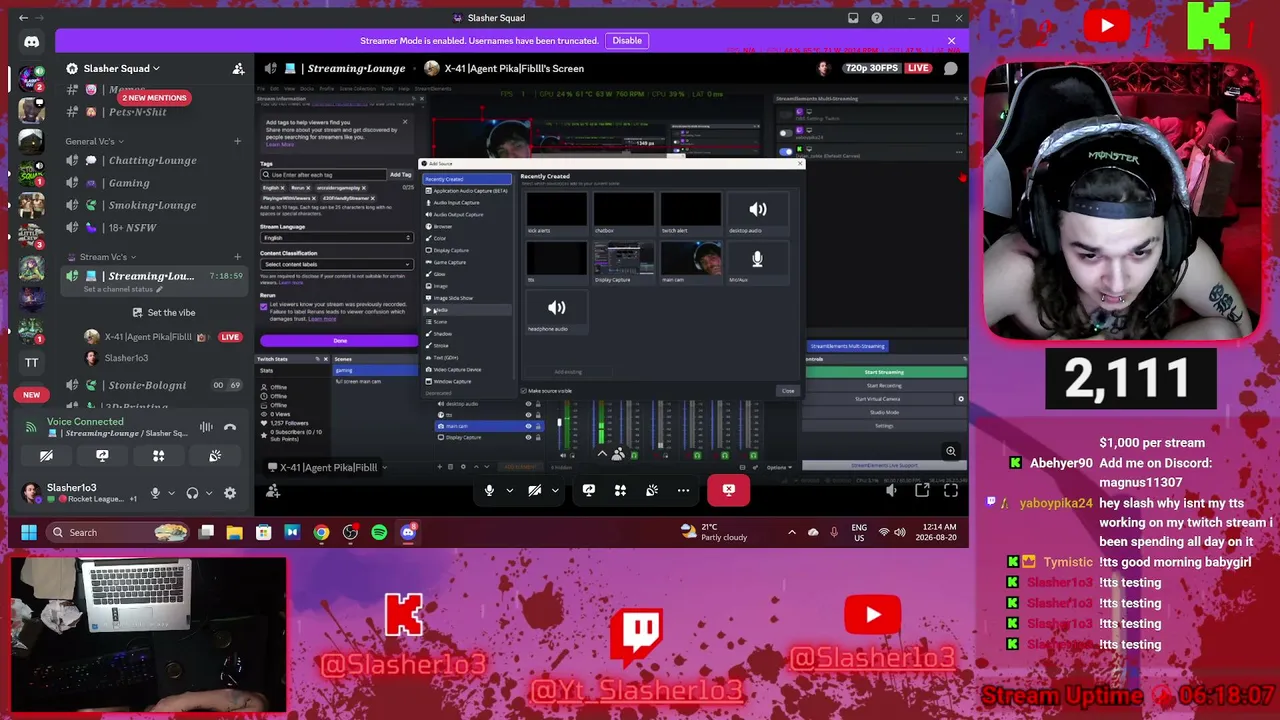1280x720 pixels.
Task: Open soundboard in voice panel
Action: coord(215,456)
